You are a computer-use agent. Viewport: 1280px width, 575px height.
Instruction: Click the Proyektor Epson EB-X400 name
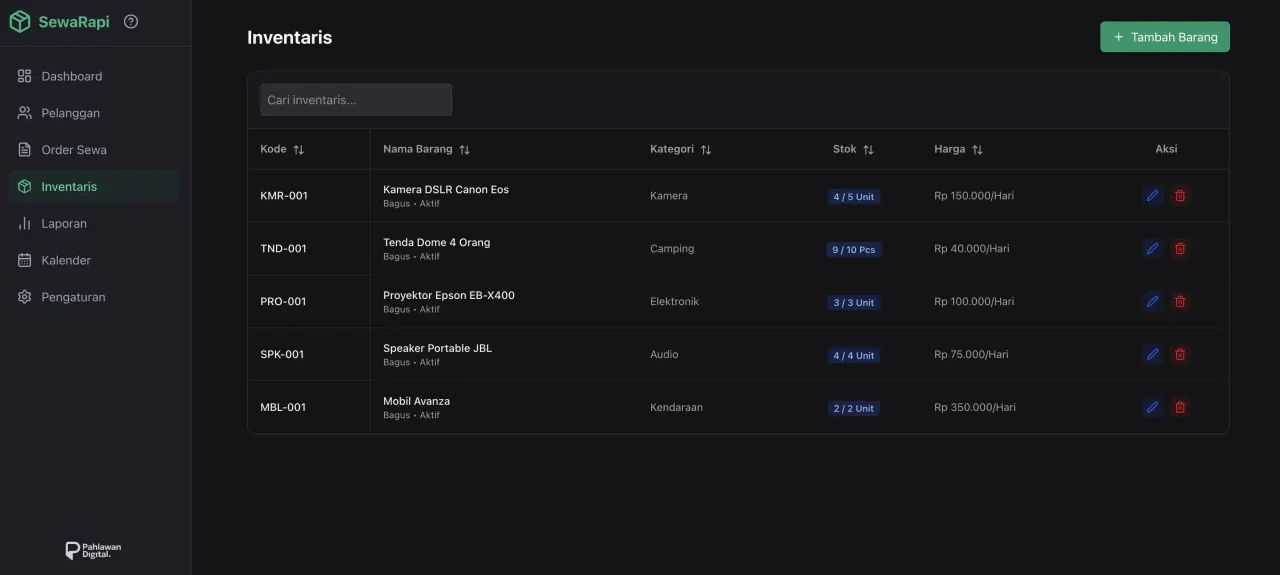click(x=449, y=295)
